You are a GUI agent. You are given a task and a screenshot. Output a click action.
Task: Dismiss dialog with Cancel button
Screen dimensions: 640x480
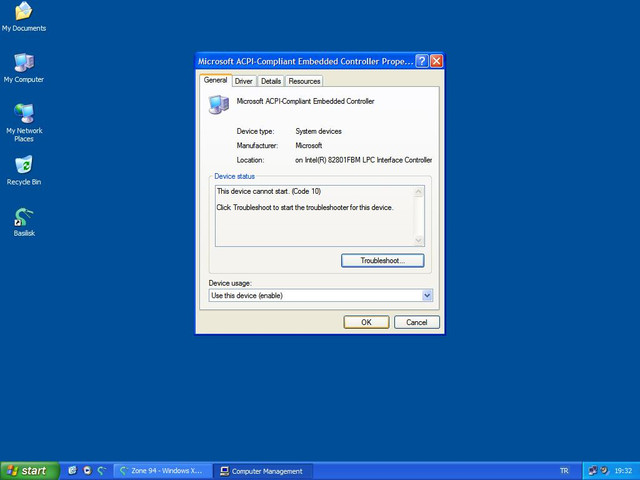tap(417, 322)
